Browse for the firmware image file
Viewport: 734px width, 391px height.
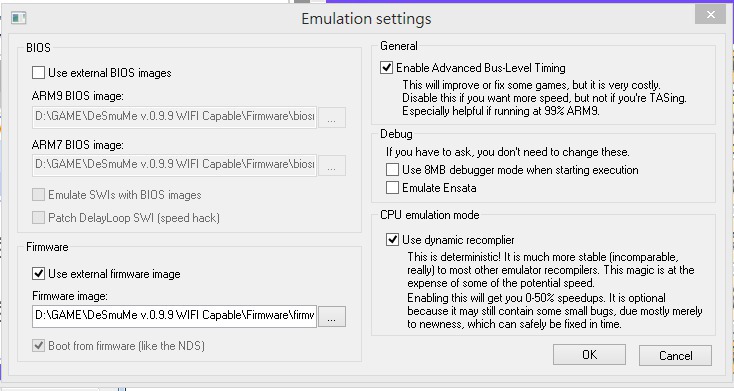(332, 317)
